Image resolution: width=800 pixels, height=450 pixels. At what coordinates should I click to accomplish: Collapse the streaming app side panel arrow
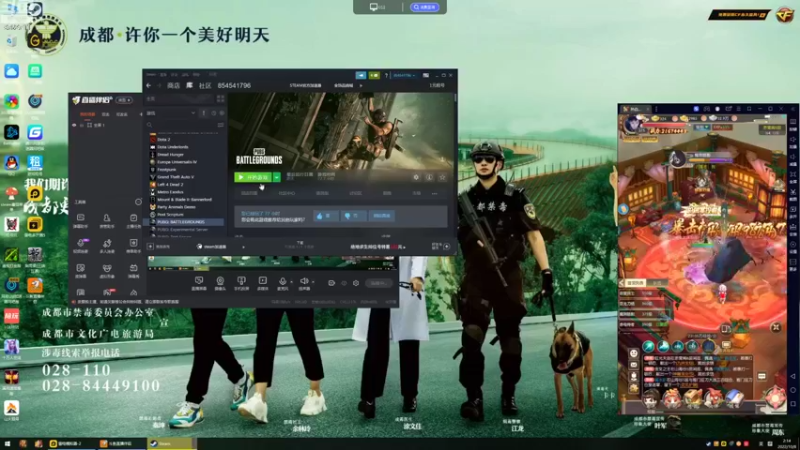point(141,114)
